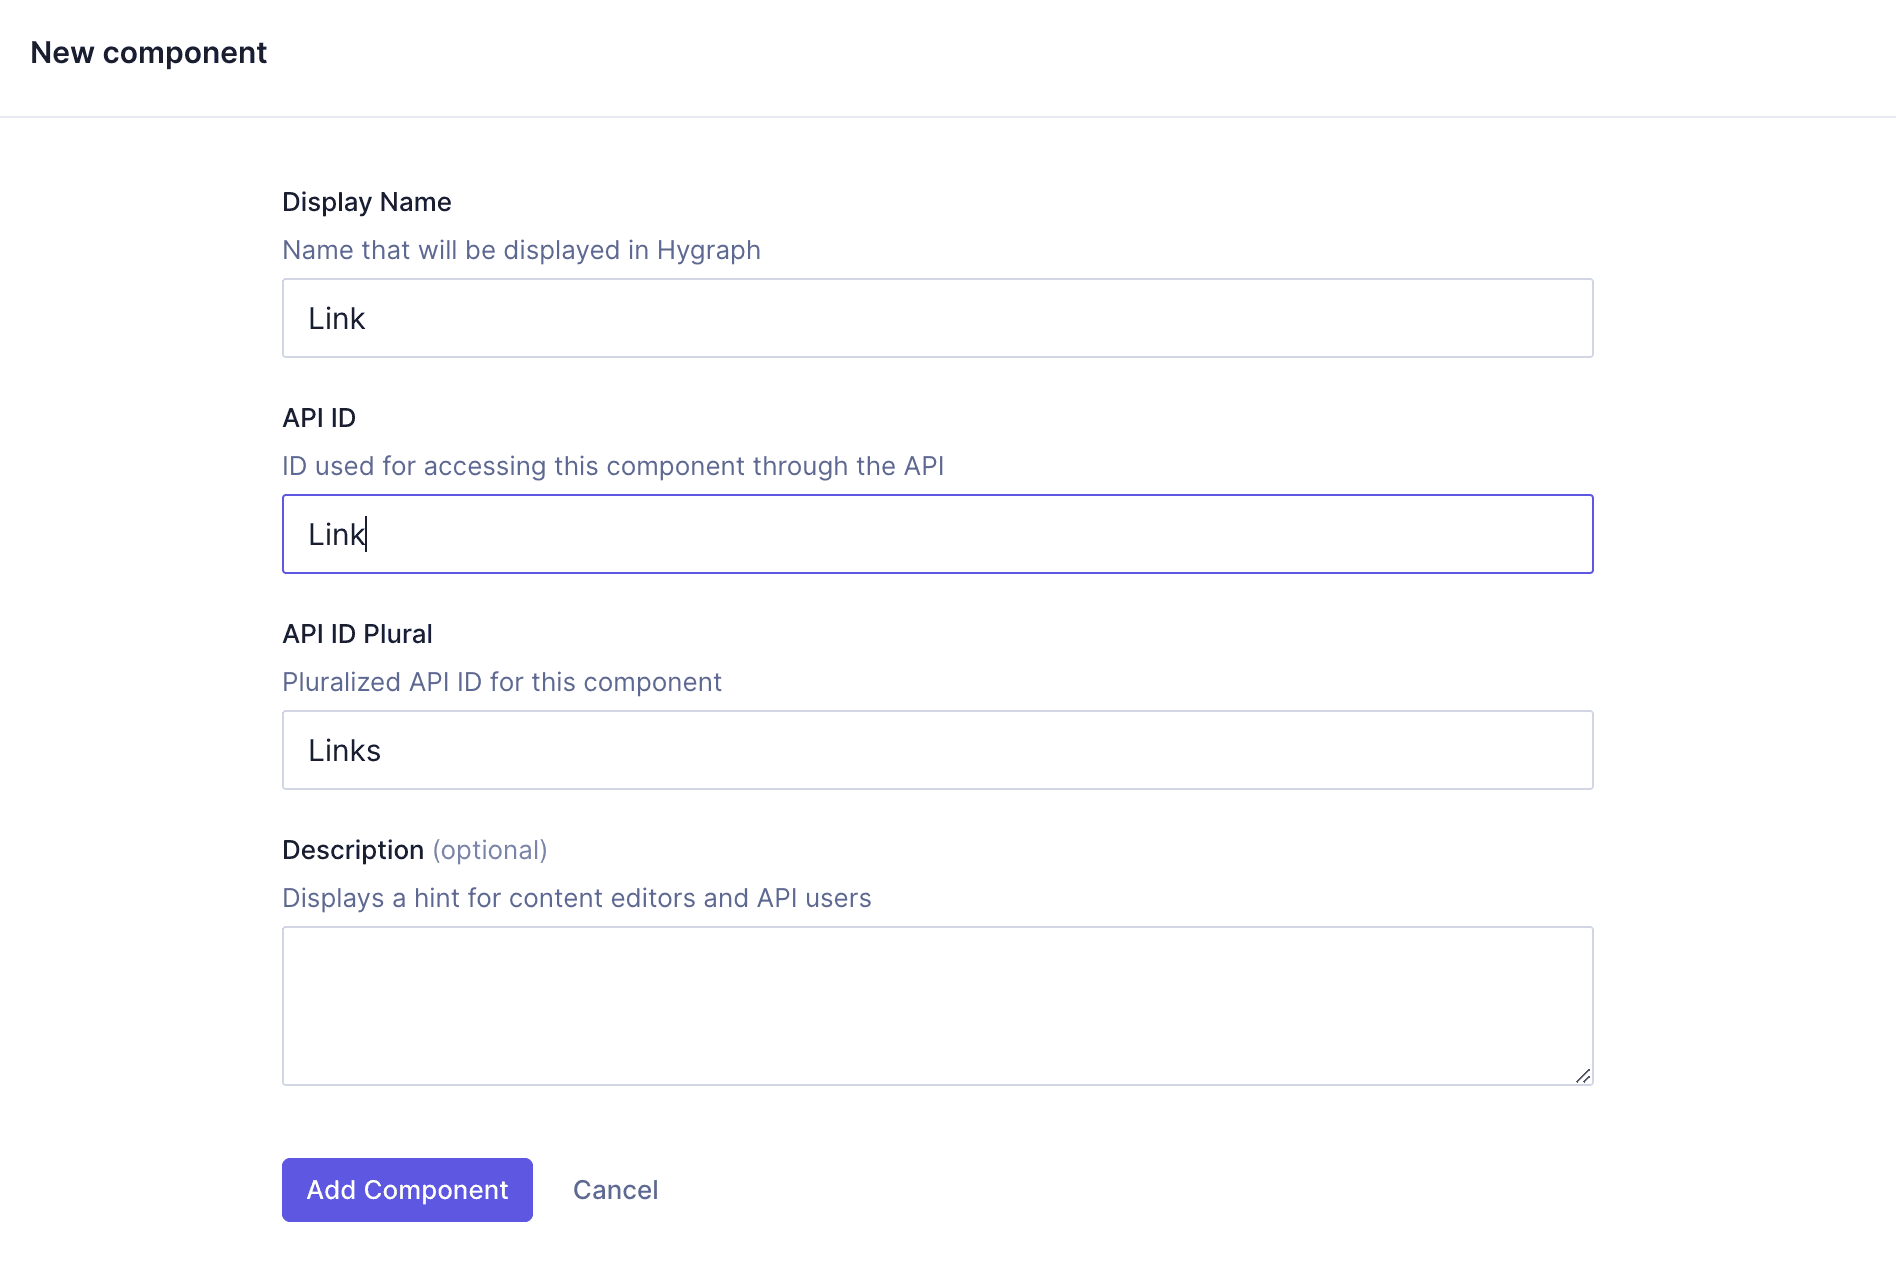Click the API ID label text
This screenshot has height=1284, width=1896.
[319, 417]
